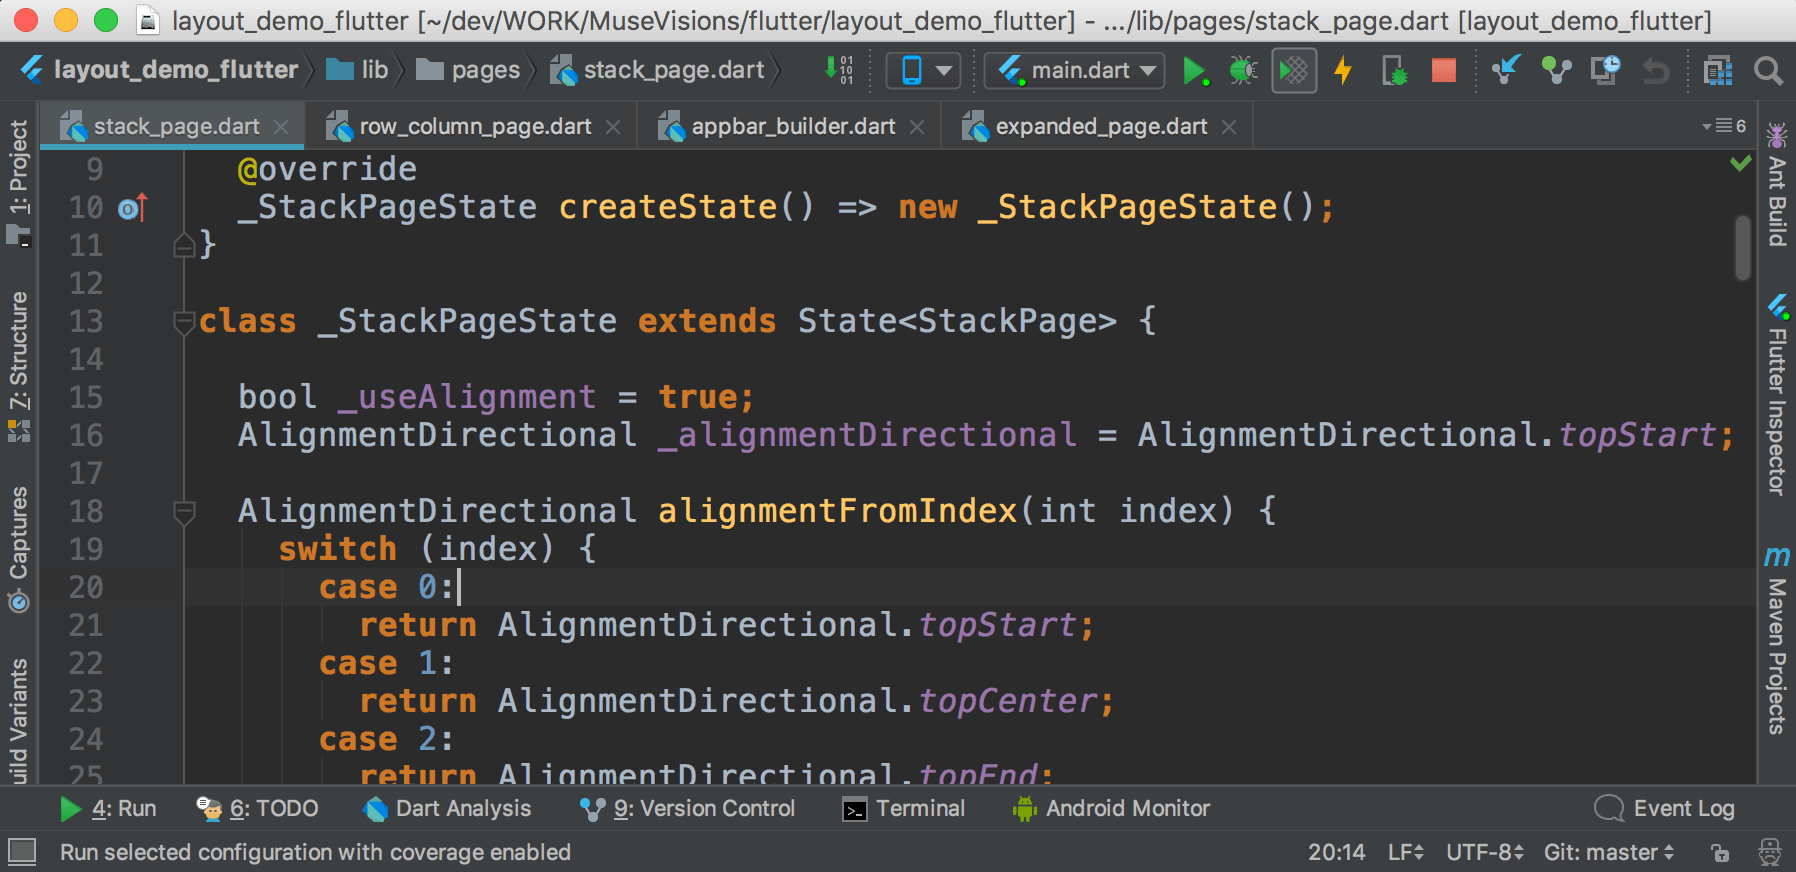Open the Dart Analysis tool window
Screen dimensions: 1796x872
click(x=448, y=808)
